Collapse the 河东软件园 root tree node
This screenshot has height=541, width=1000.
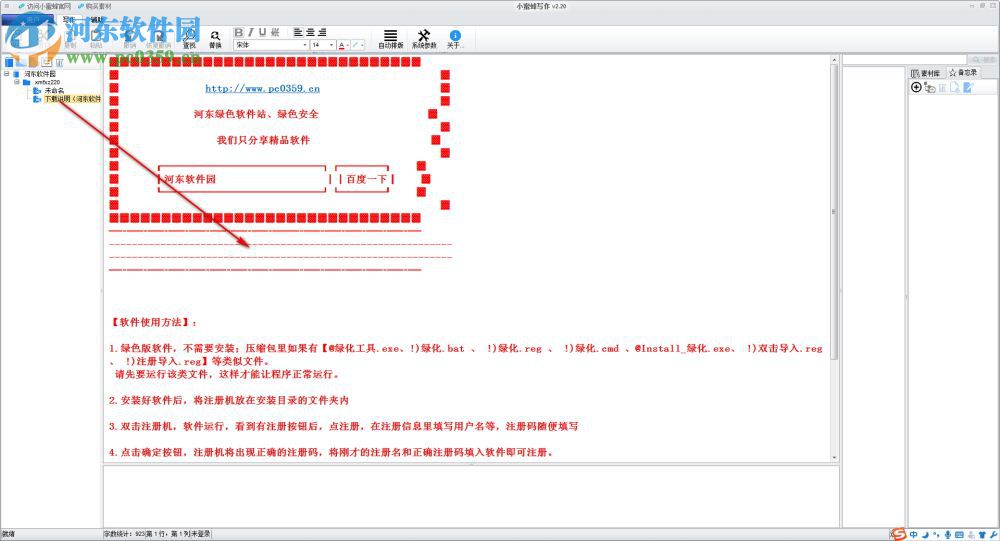pyautogui.click(x=6, y=73)
